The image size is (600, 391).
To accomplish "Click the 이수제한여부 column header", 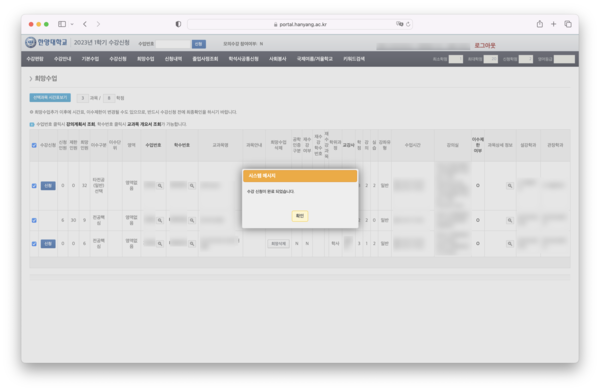I will point(478,145).
